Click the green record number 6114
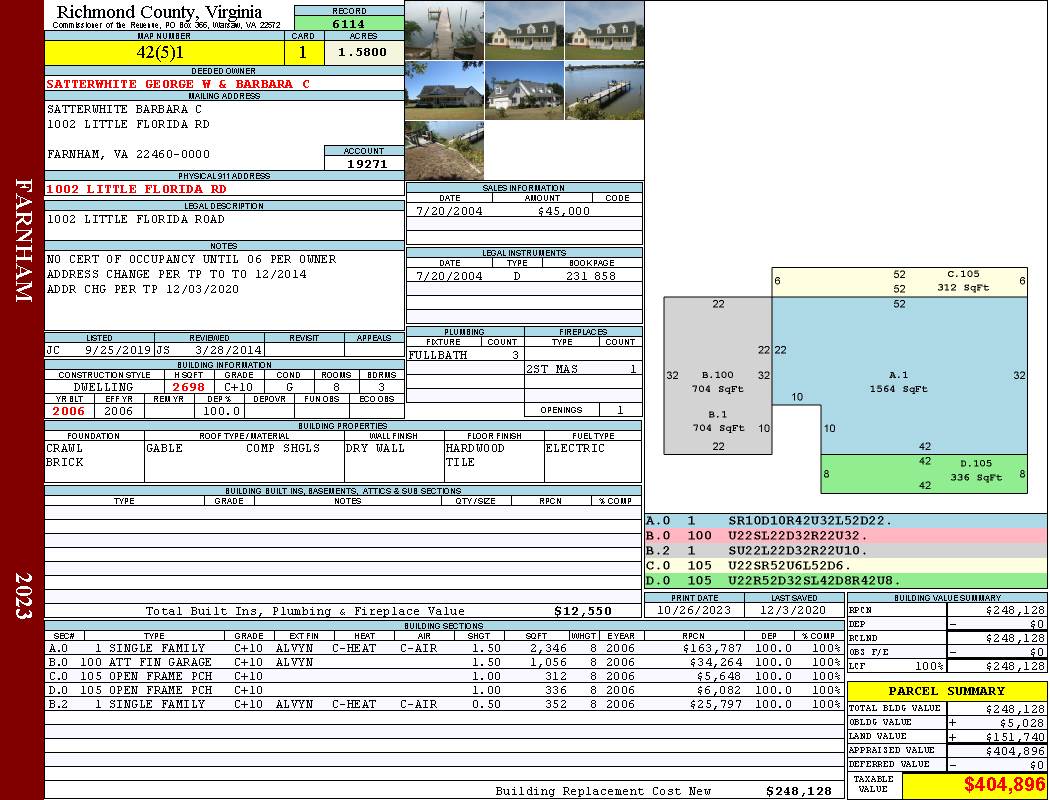 point(349,23)
